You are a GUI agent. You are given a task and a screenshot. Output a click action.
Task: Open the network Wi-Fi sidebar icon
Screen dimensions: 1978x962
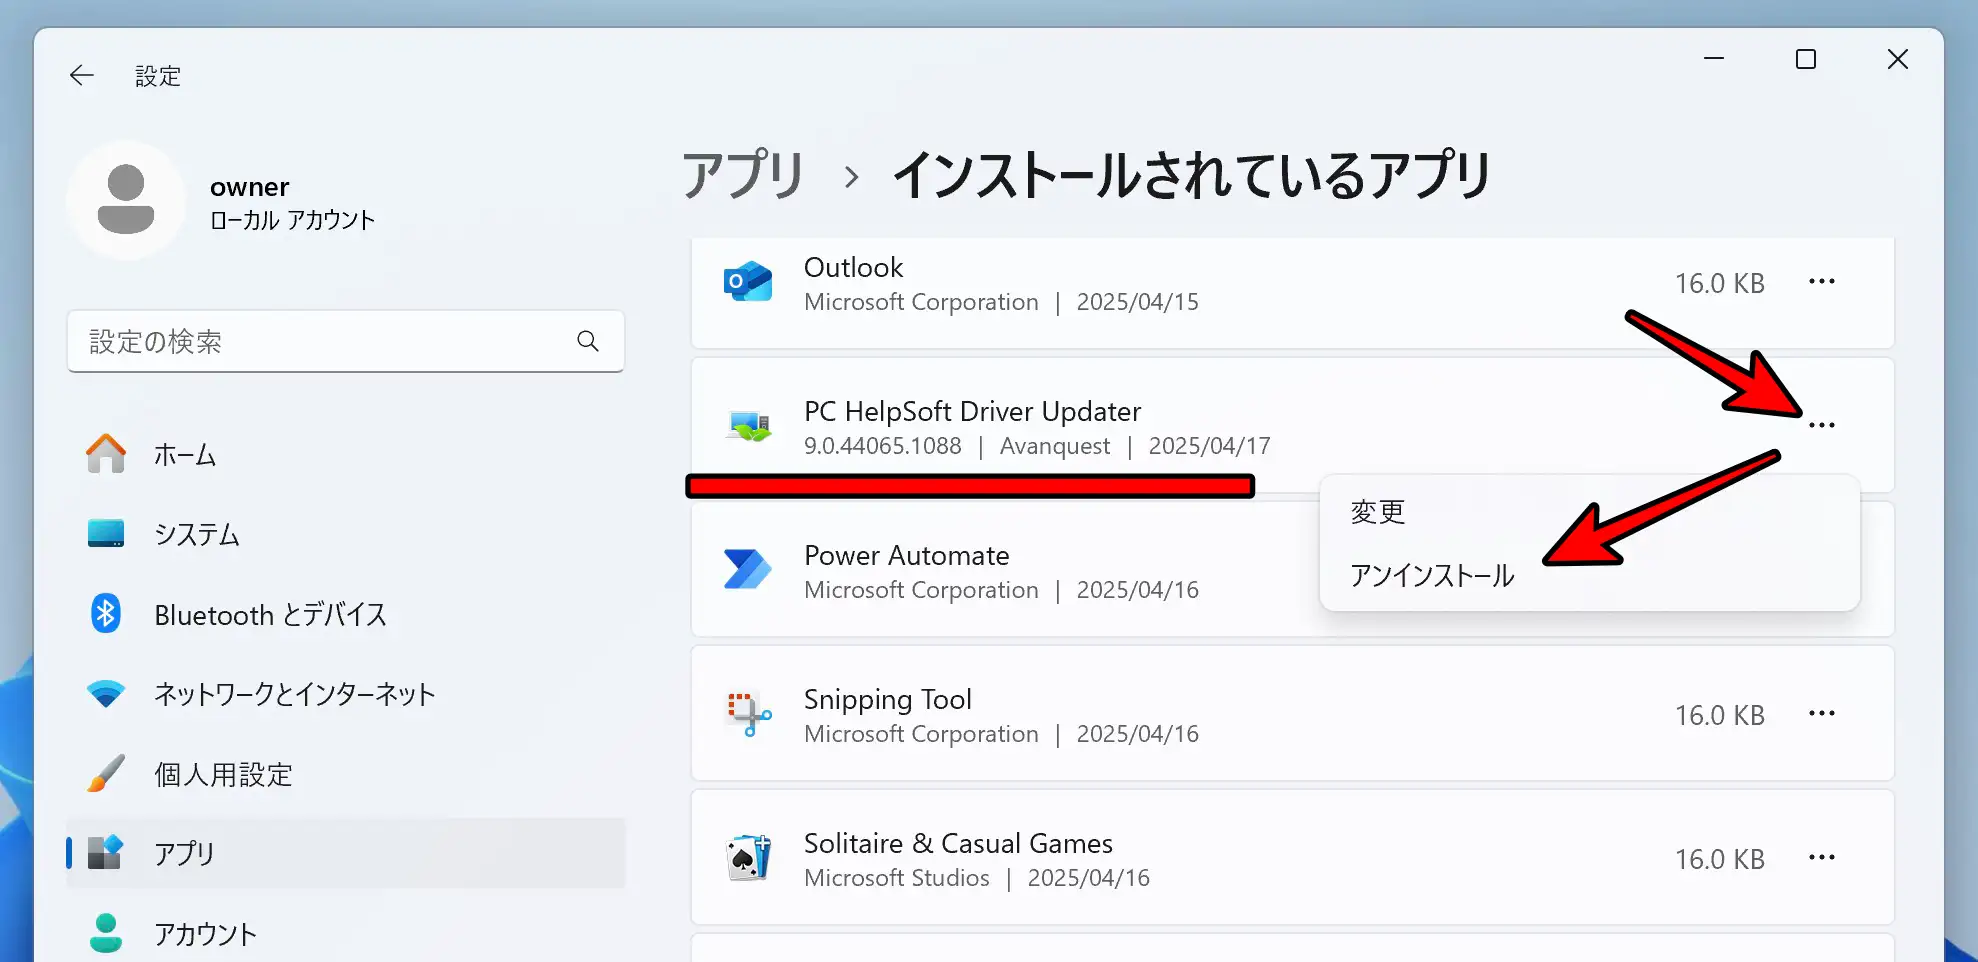pos(106,693)
